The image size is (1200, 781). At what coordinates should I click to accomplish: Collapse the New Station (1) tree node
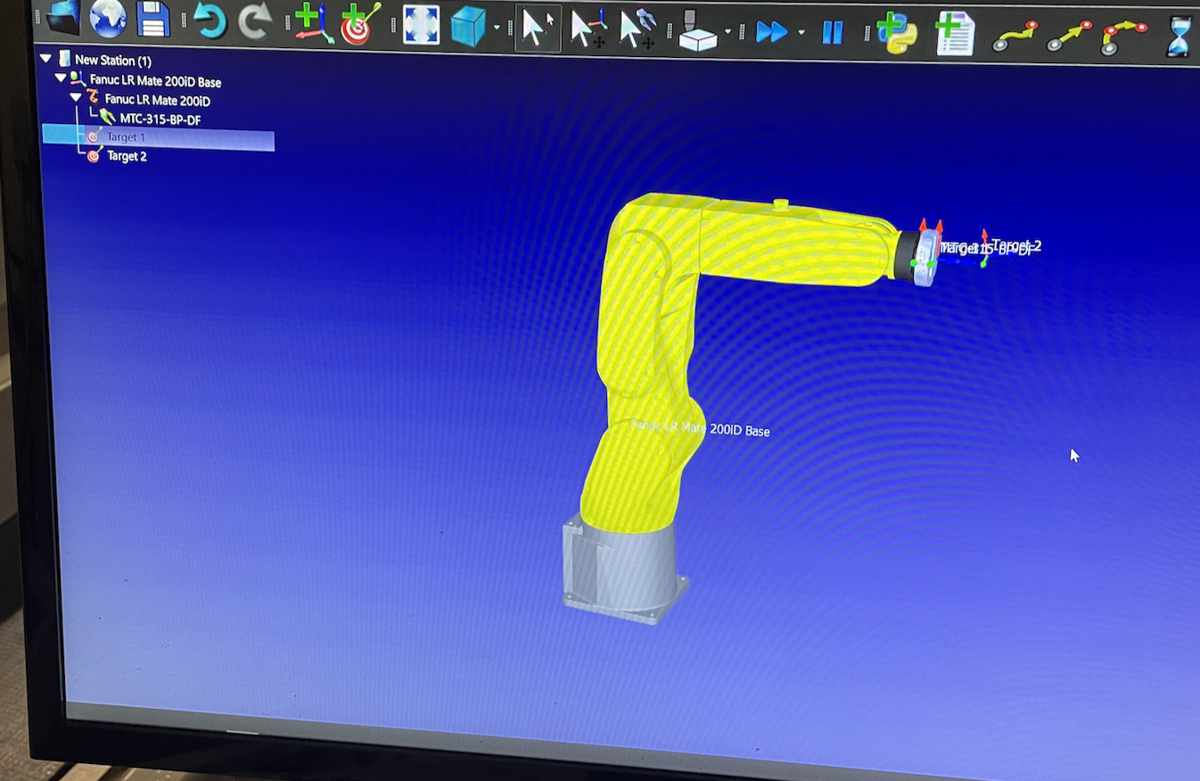click(x=46, y=59)
